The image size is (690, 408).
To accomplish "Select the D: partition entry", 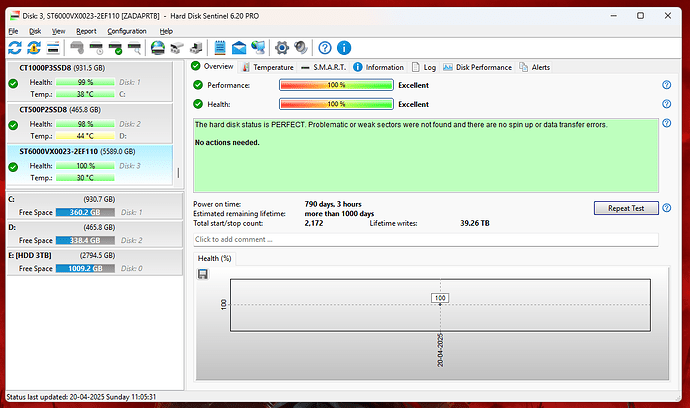I will [95, 234].
